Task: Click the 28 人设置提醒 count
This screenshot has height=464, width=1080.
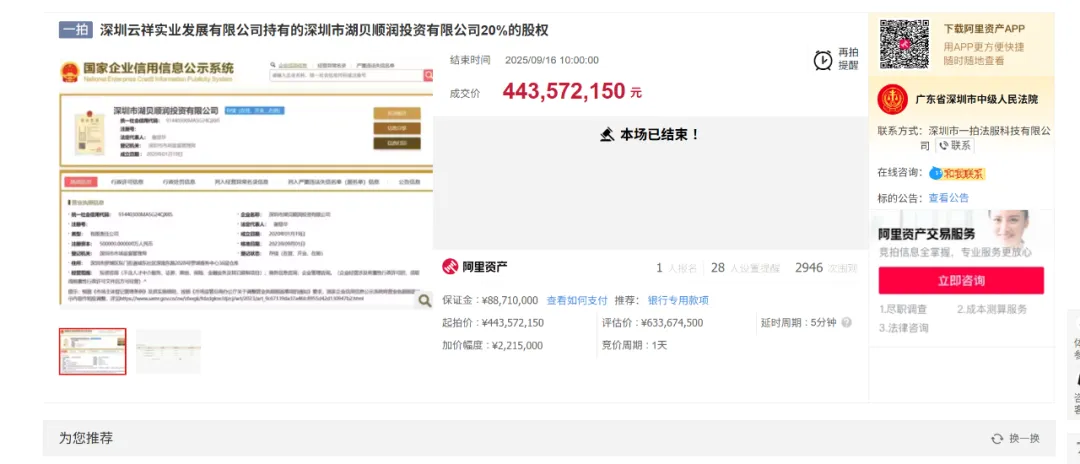Action: click(x=746, y=267)
